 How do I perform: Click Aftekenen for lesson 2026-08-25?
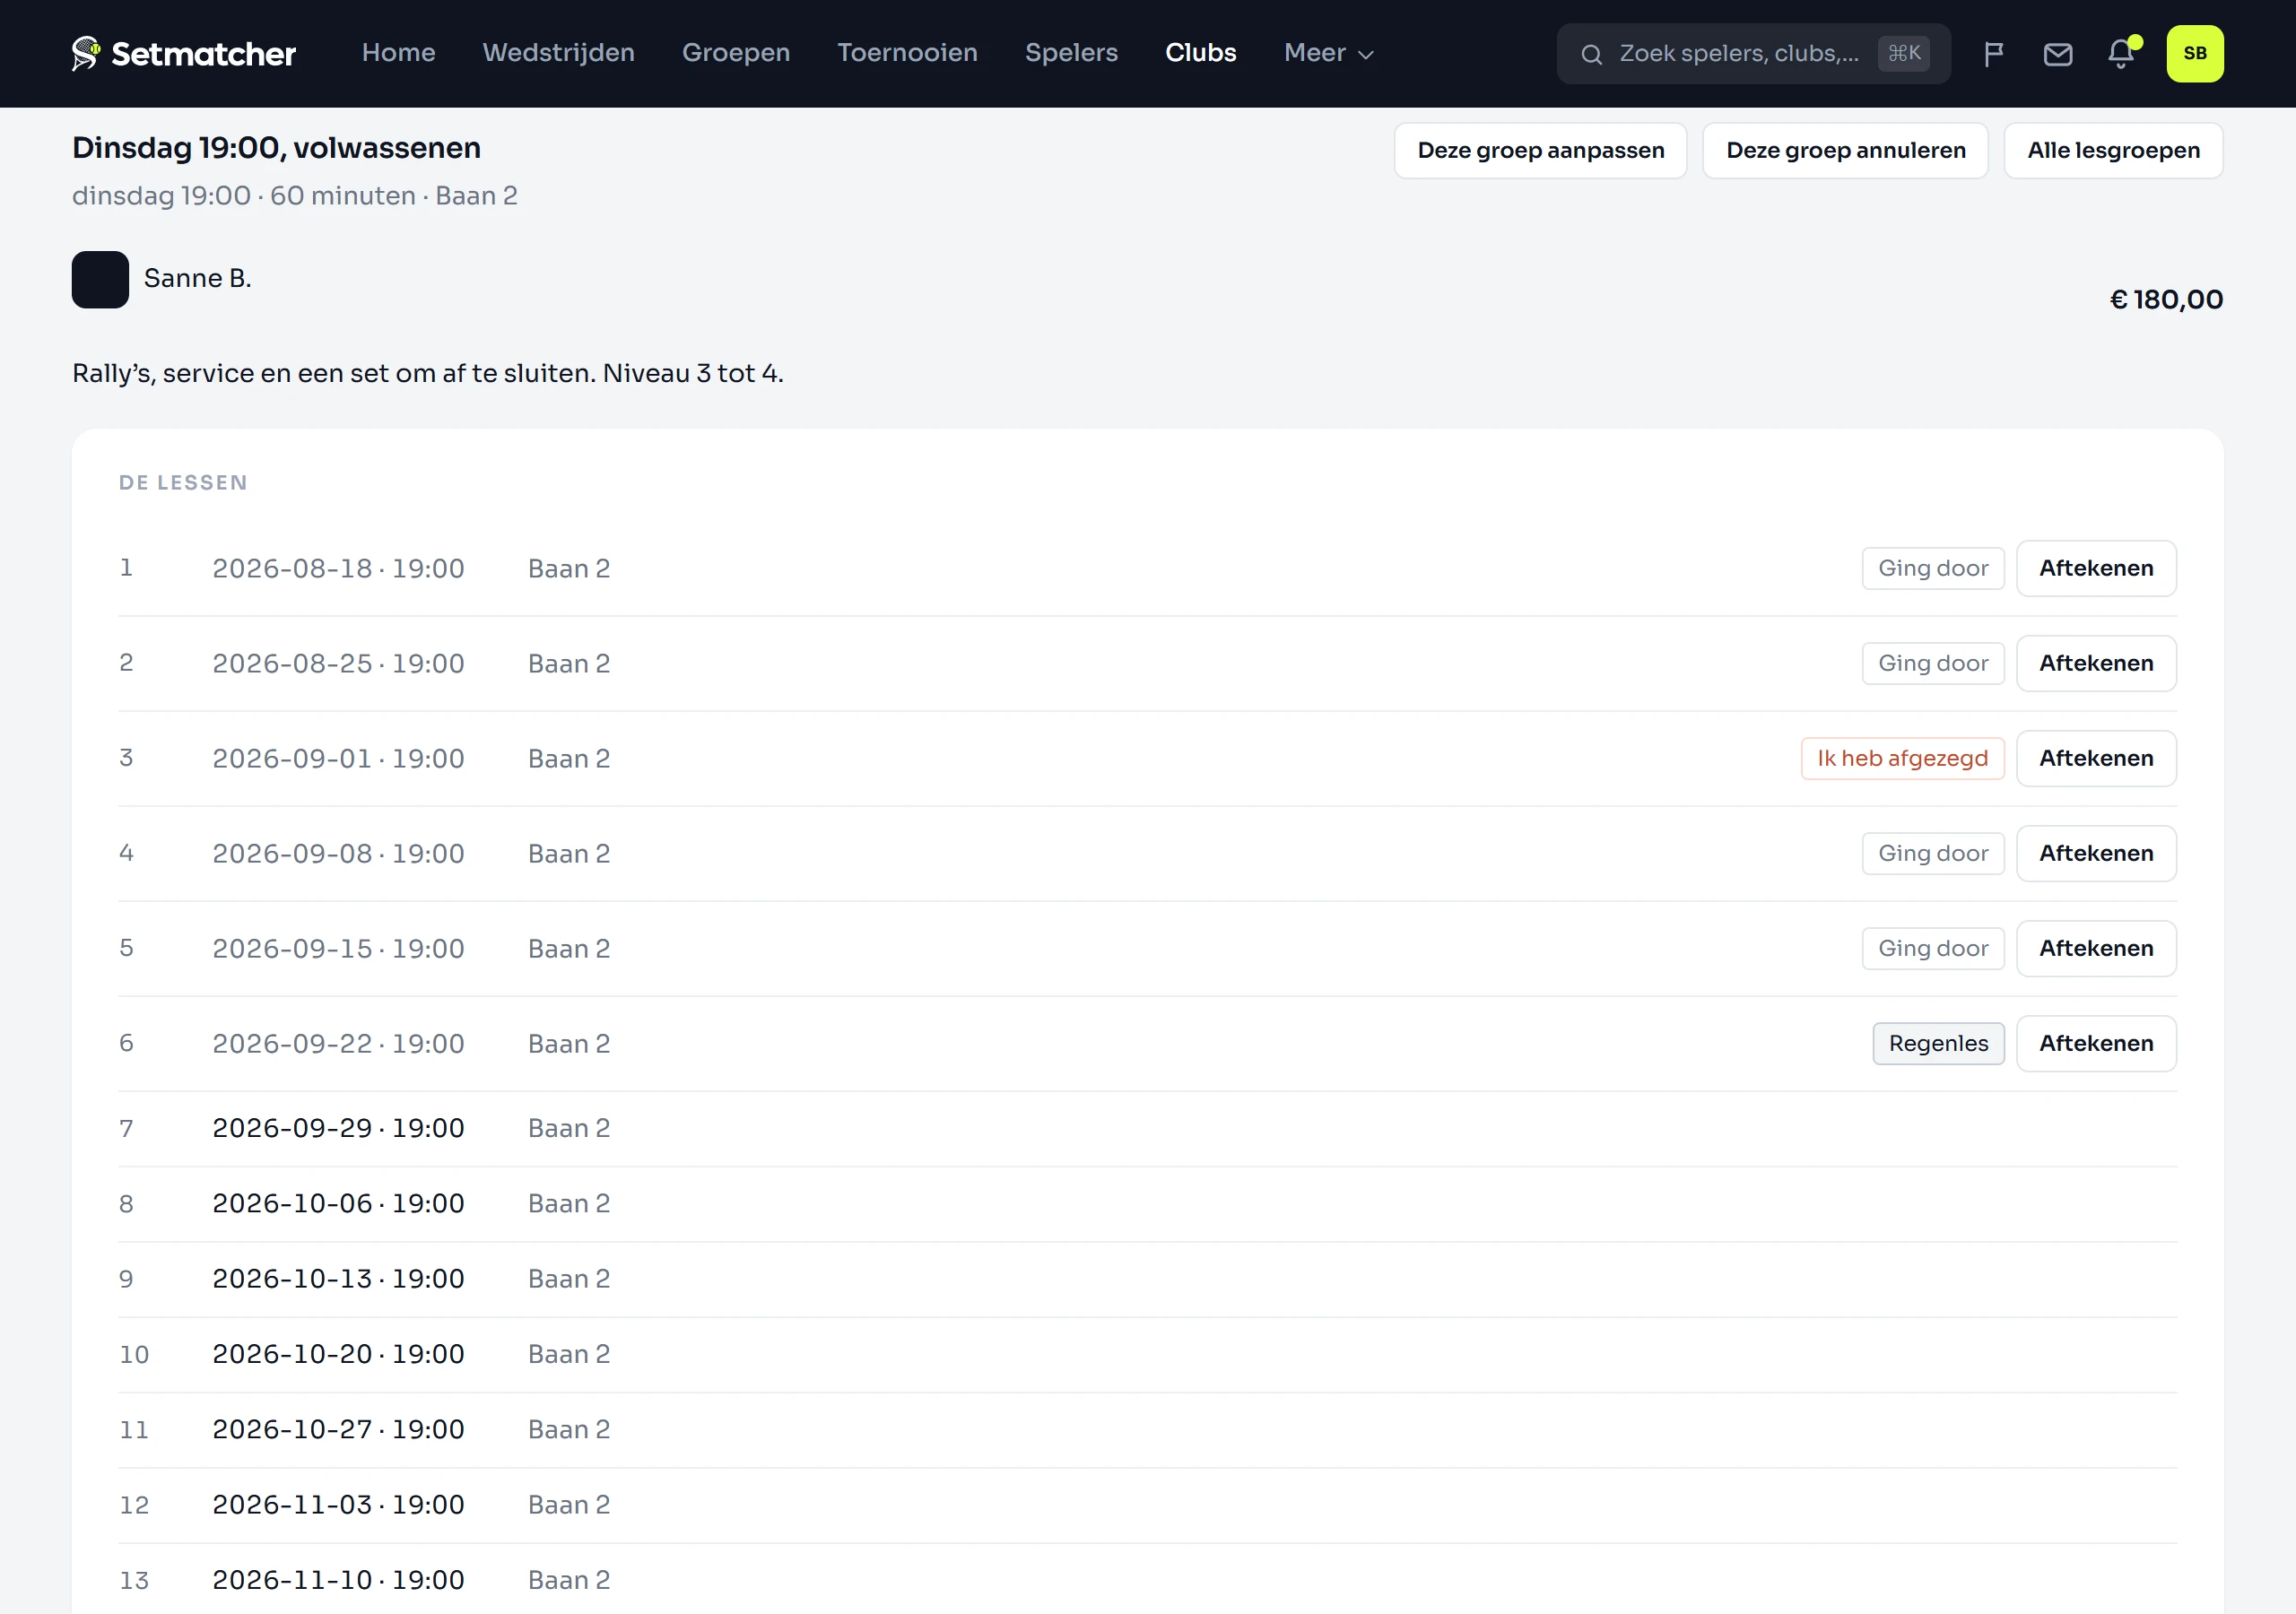click(x=2096, y=663)
